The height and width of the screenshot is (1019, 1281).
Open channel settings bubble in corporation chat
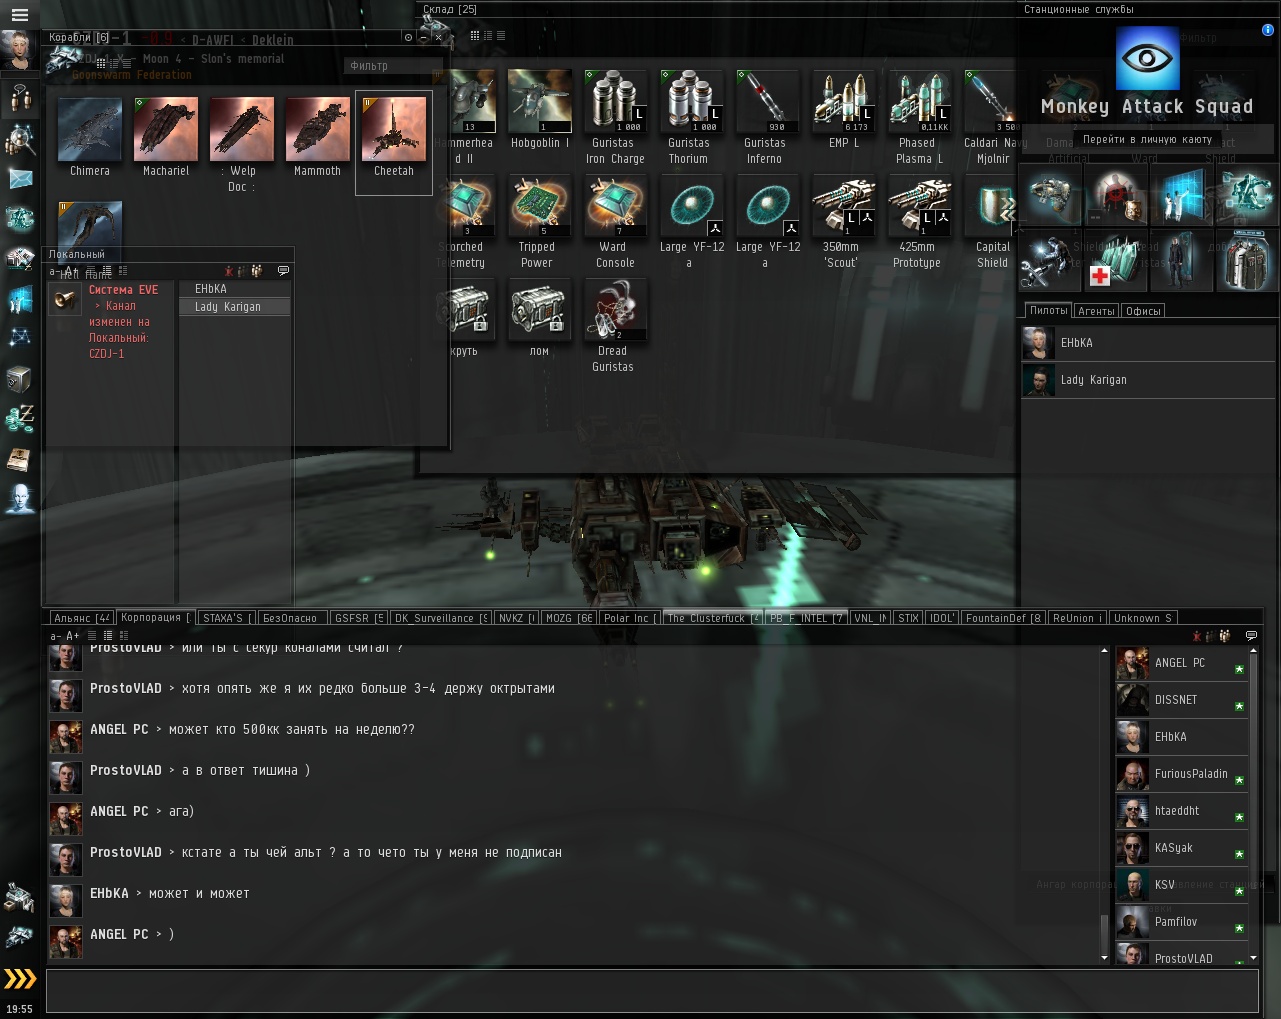click(x=1251, y=635)
